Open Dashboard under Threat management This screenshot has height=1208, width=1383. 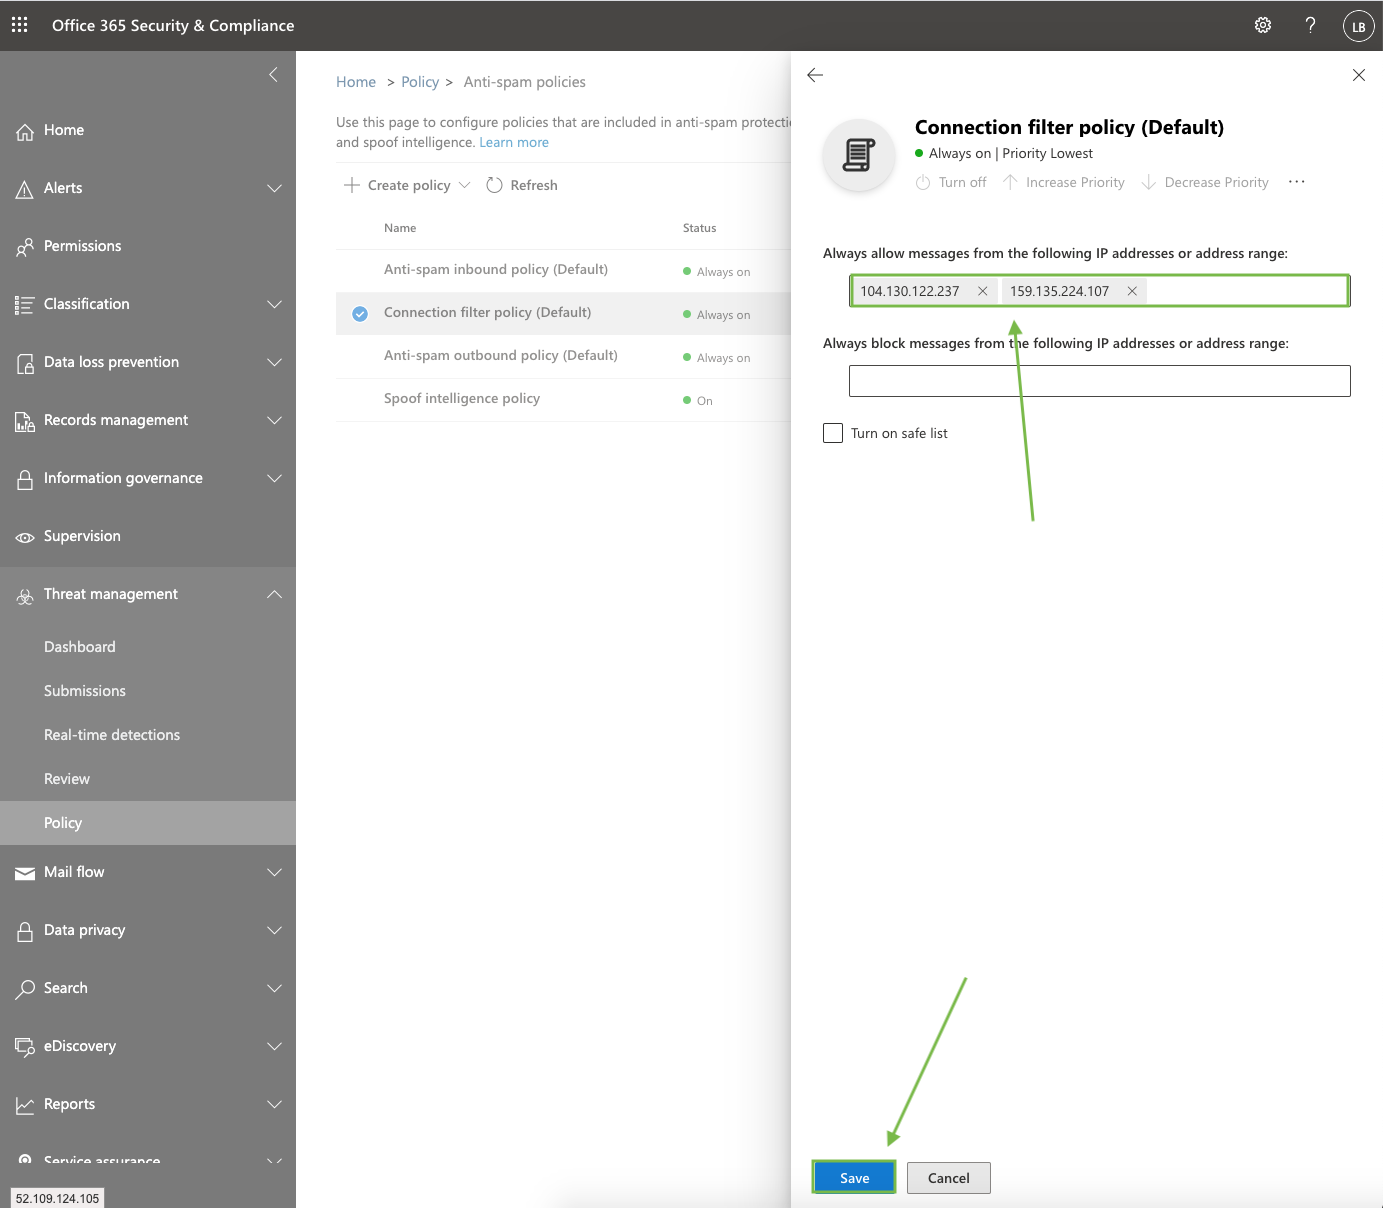pos(80,647)
